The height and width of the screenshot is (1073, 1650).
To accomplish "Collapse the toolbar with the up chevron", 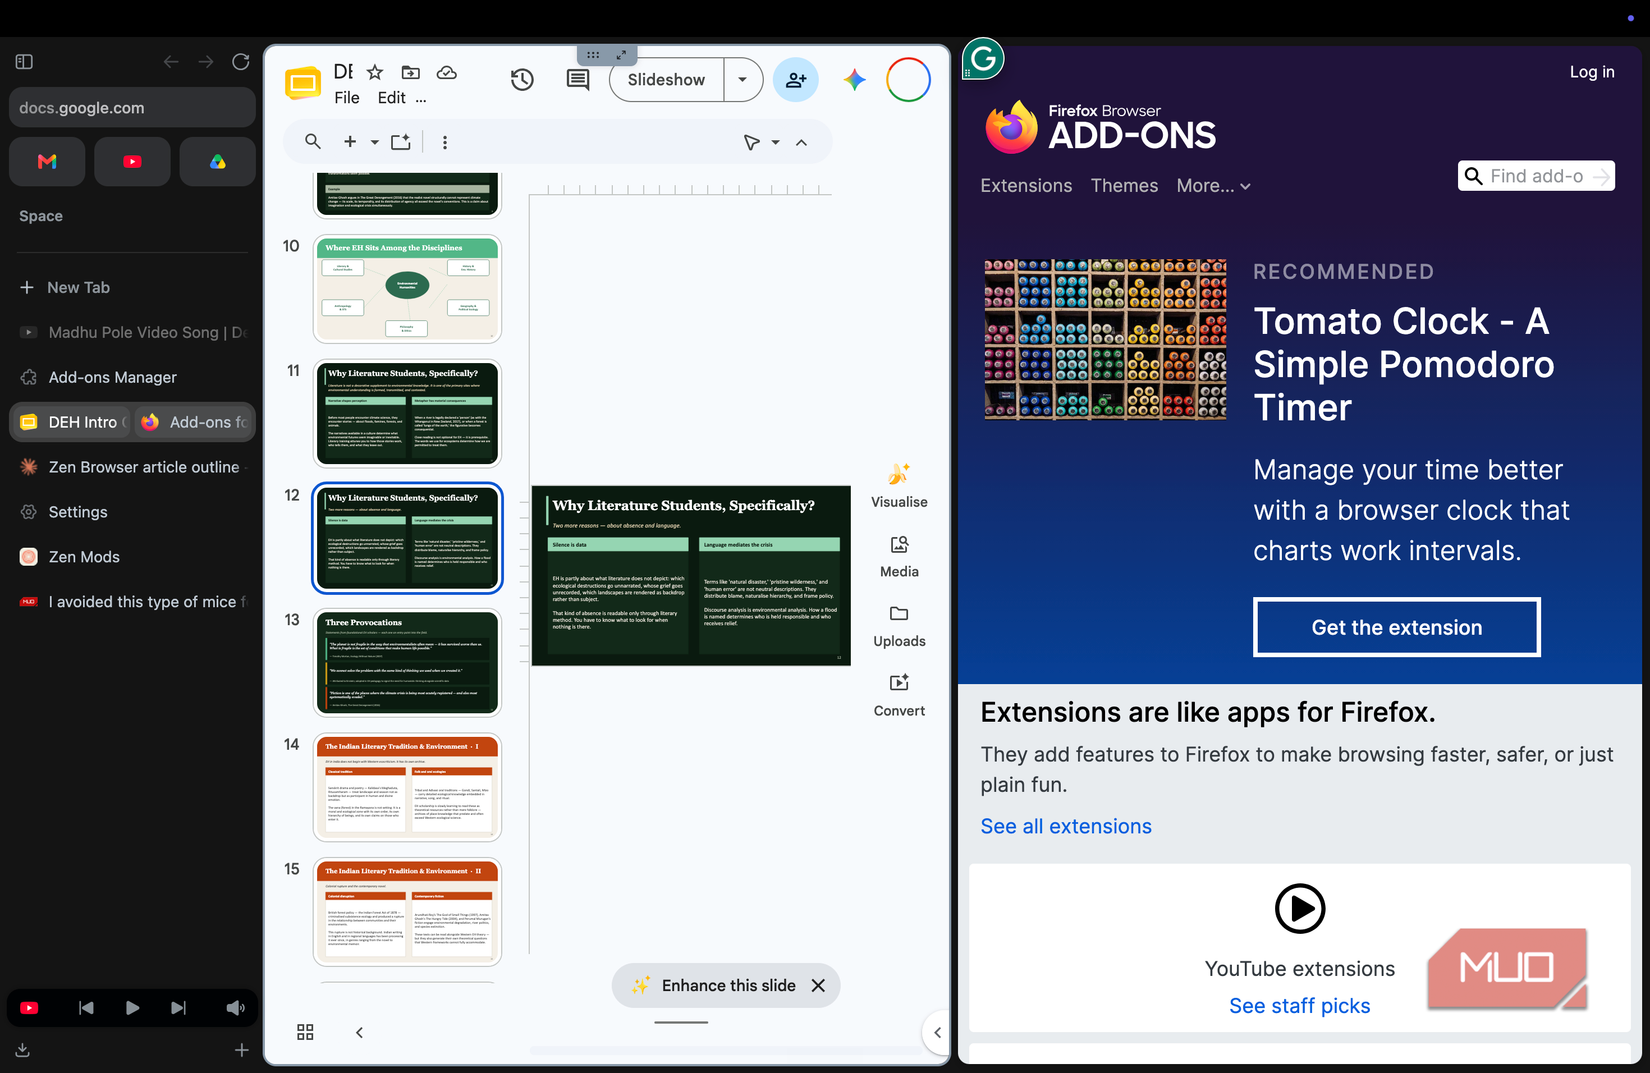I will (x=801, y=142).
